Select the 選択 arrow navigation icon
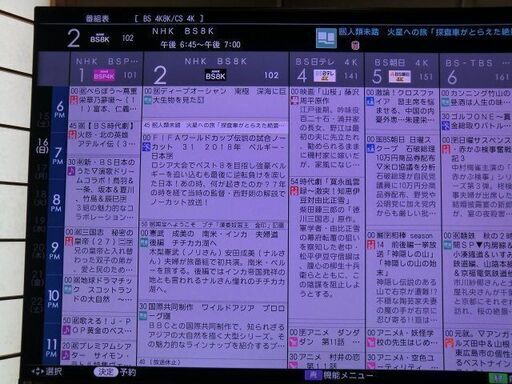Screen dimensions: 512x384 click(37, 371)
